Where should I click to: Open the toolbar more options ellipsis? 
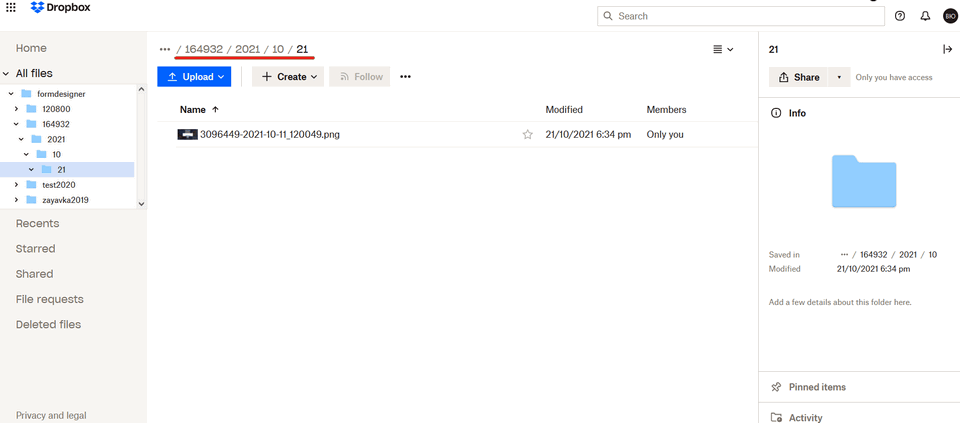[x=405, y=76]
